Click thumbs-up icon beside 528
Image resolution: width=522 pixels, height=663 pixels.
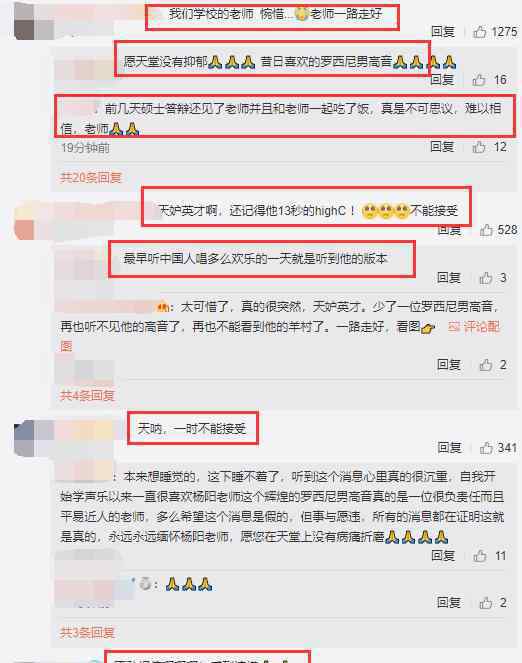coord(486,230)
